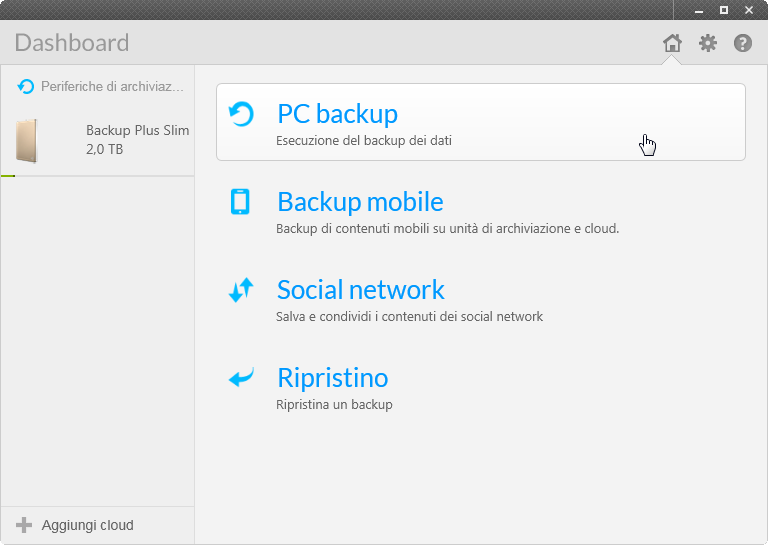The width and height of the screenshot is (768, 545).
Task: Select the Periferiche di archiviazione header
Action: pyautogui.click(x=112, y=87)
